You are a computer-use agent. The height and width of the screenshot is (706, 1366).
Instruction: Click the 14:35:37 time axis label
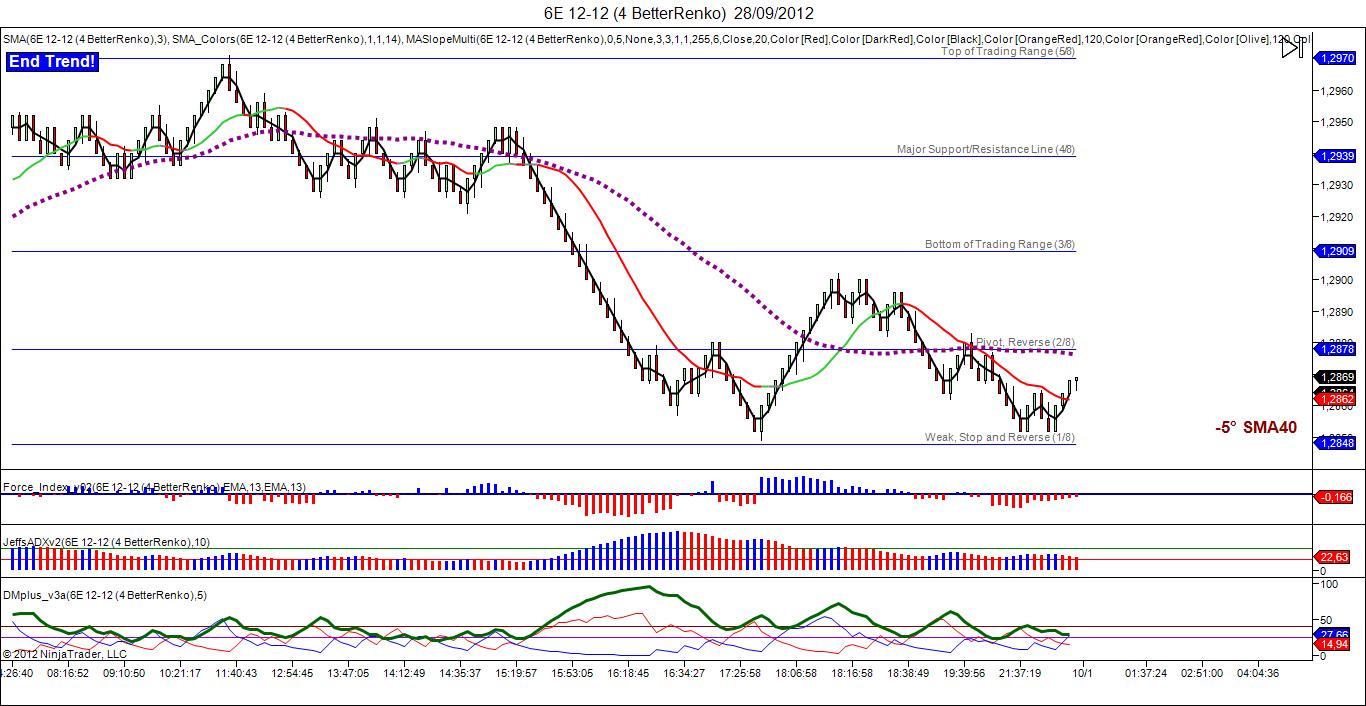459,673
